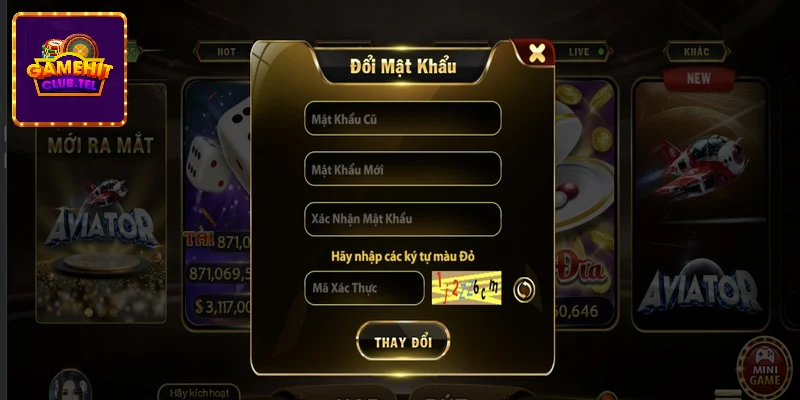This screenshot has height=400, width=800.
Task: Select the player avatar portrait
Action: (71, 386)
